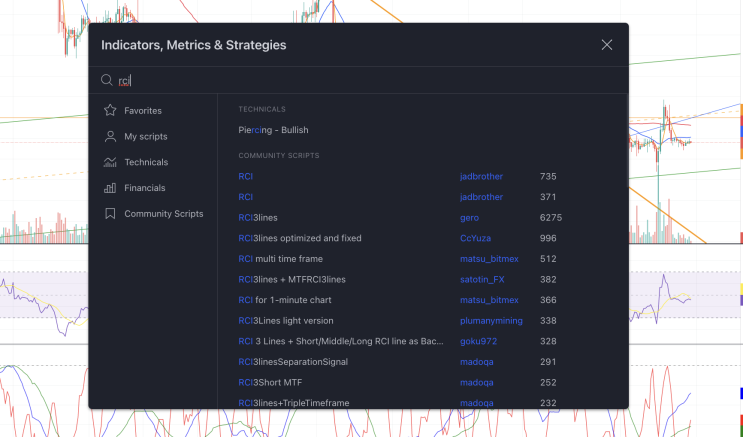Open author profile jadbrother on first RCI
The height and width of the screenshot is (437, 743).
(481, 176)
